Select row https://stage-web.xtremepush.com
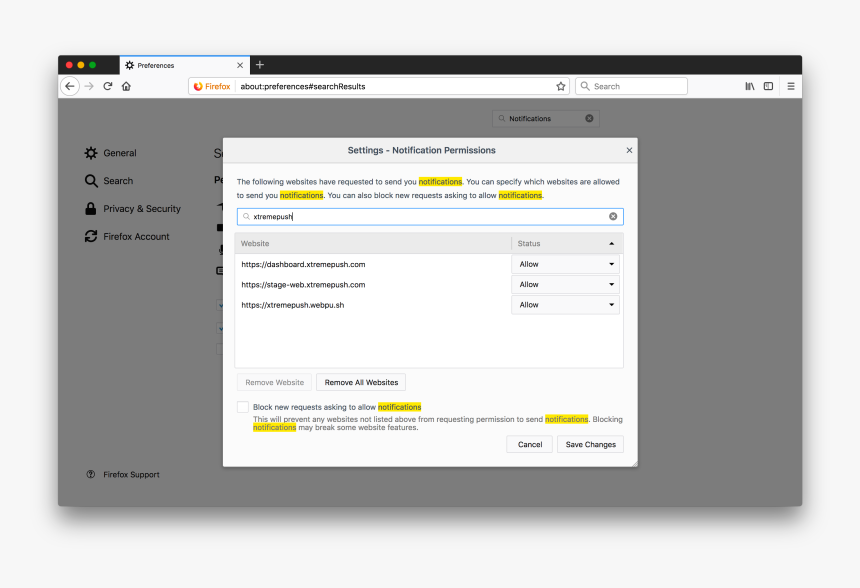The height and width of the screenshot is (588, 860). click(374, 284)
